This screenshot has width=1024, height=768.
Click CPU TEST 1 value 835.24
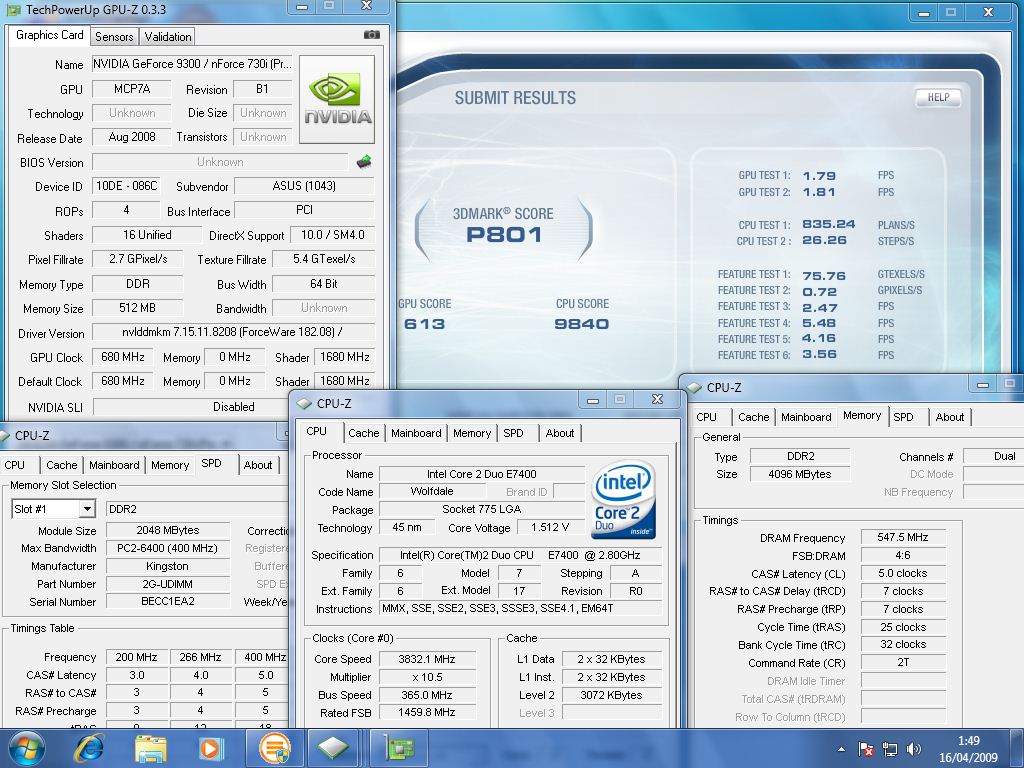(x=828, y=224)
